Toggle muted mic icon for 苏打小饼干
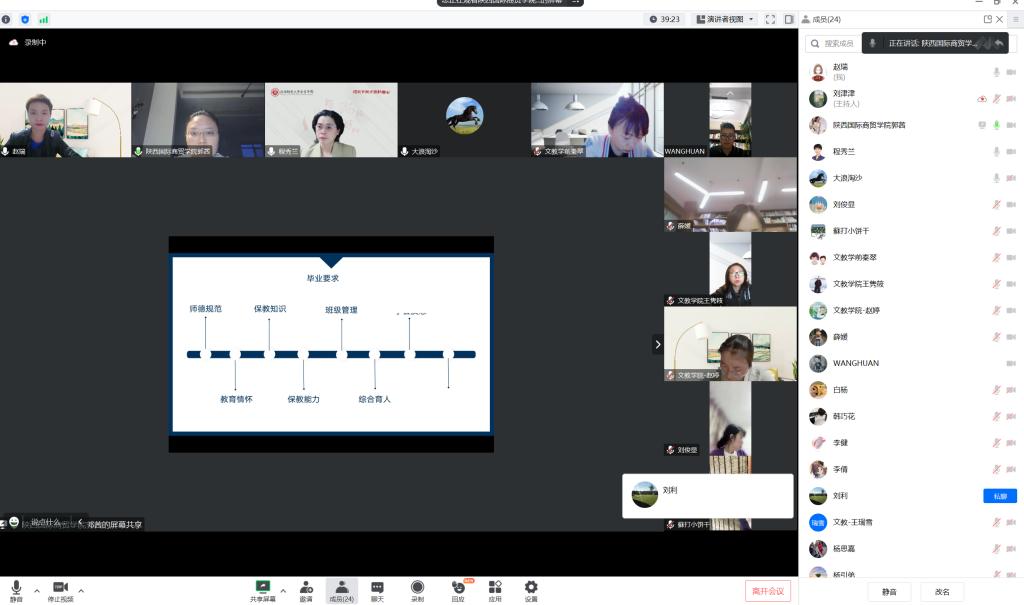1024x605 pixels. (x=997, y=231)
